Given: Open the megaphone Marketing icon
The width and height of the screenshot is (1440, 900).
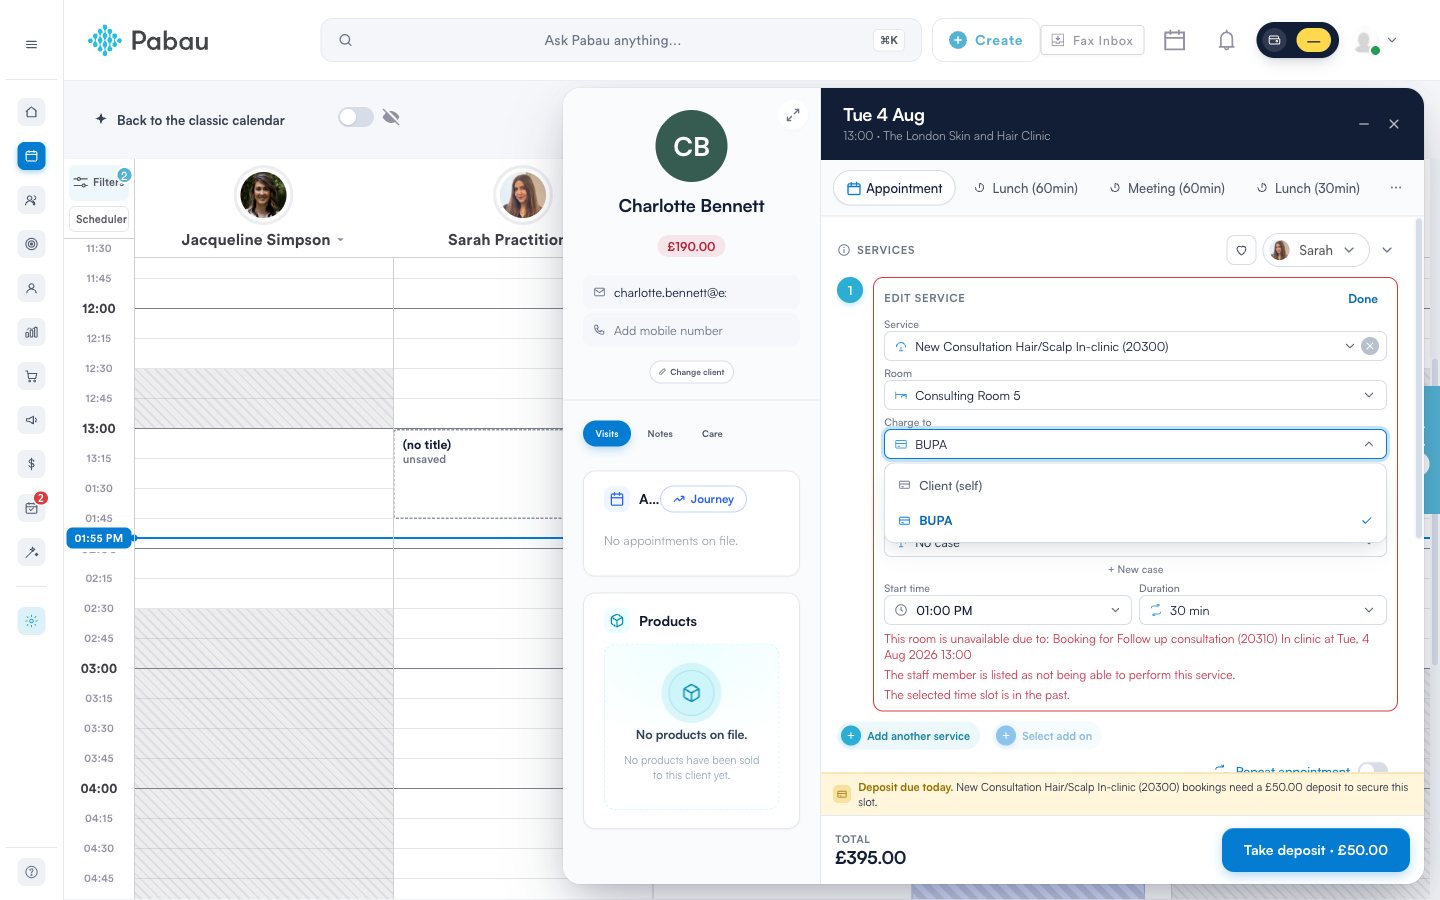Looking at the screenshot, I should point(31,420).
